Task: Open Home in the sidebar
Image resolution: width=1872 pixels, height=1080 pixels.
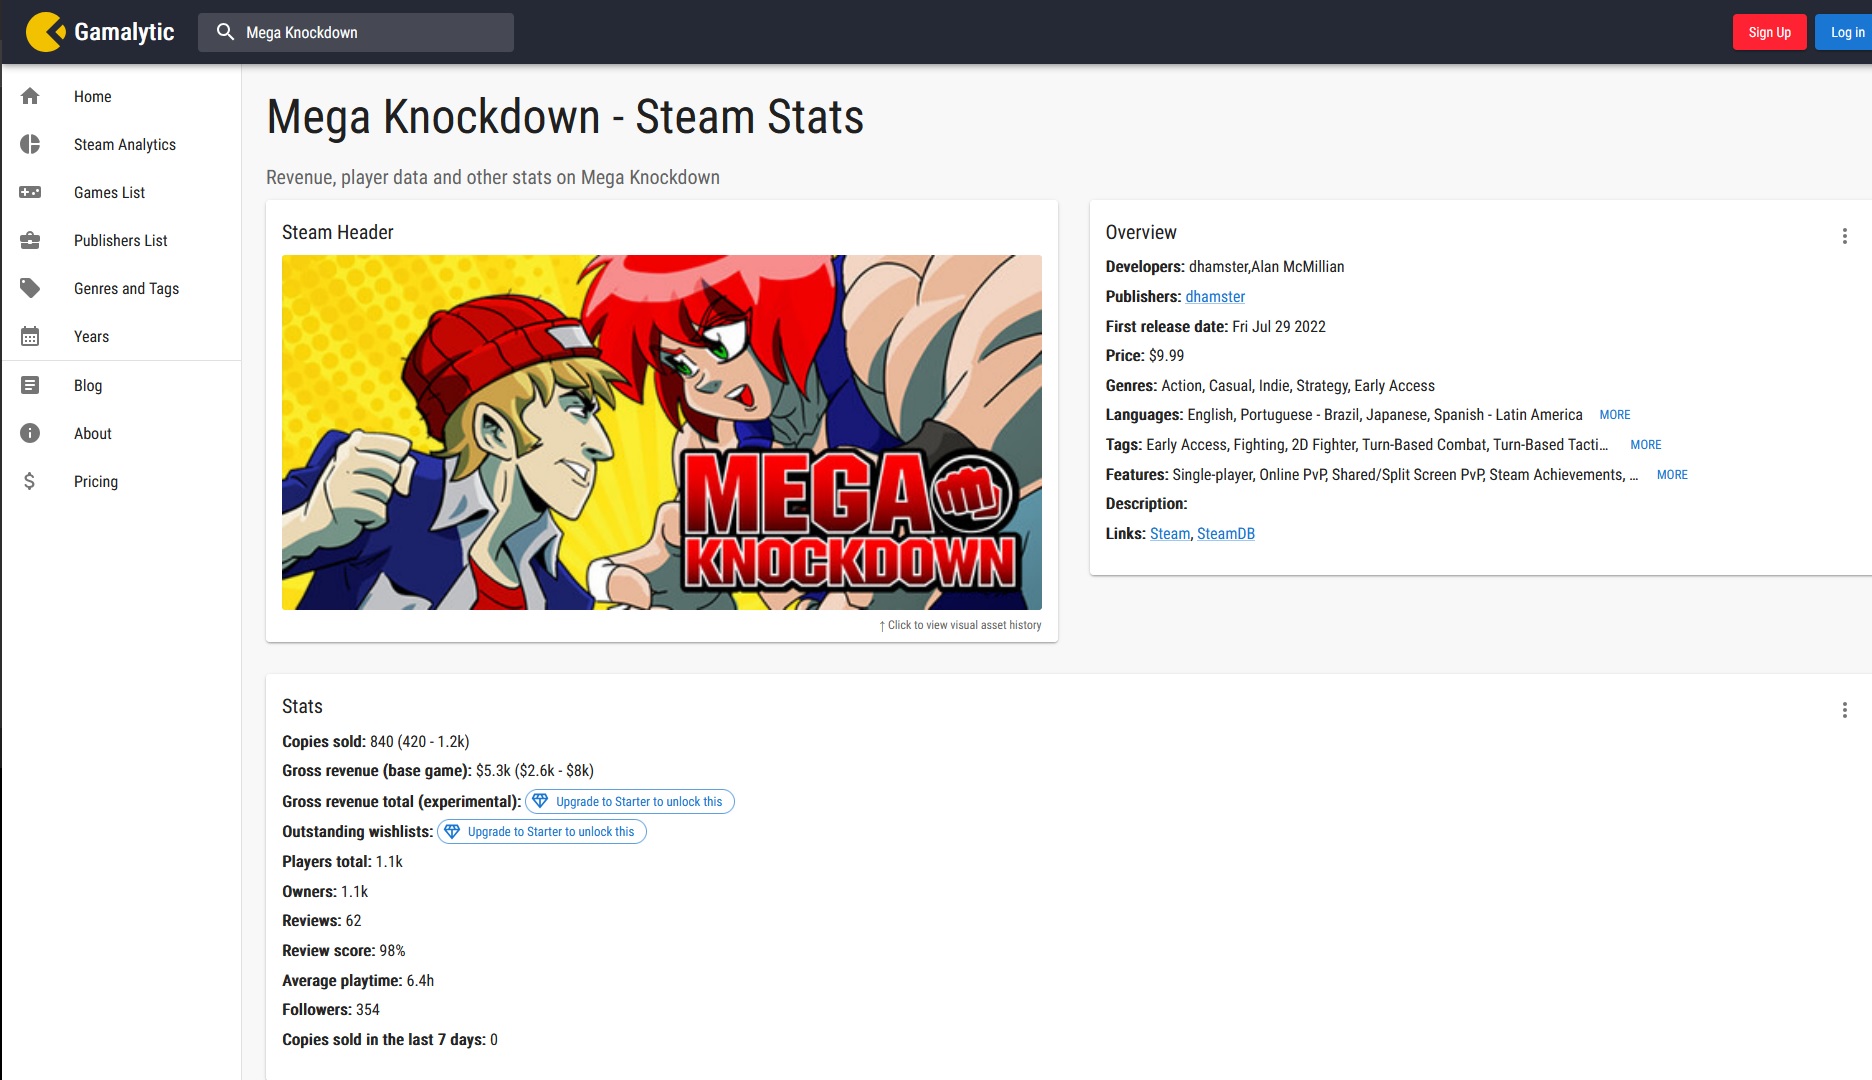Action: click(x=121, y=96)
